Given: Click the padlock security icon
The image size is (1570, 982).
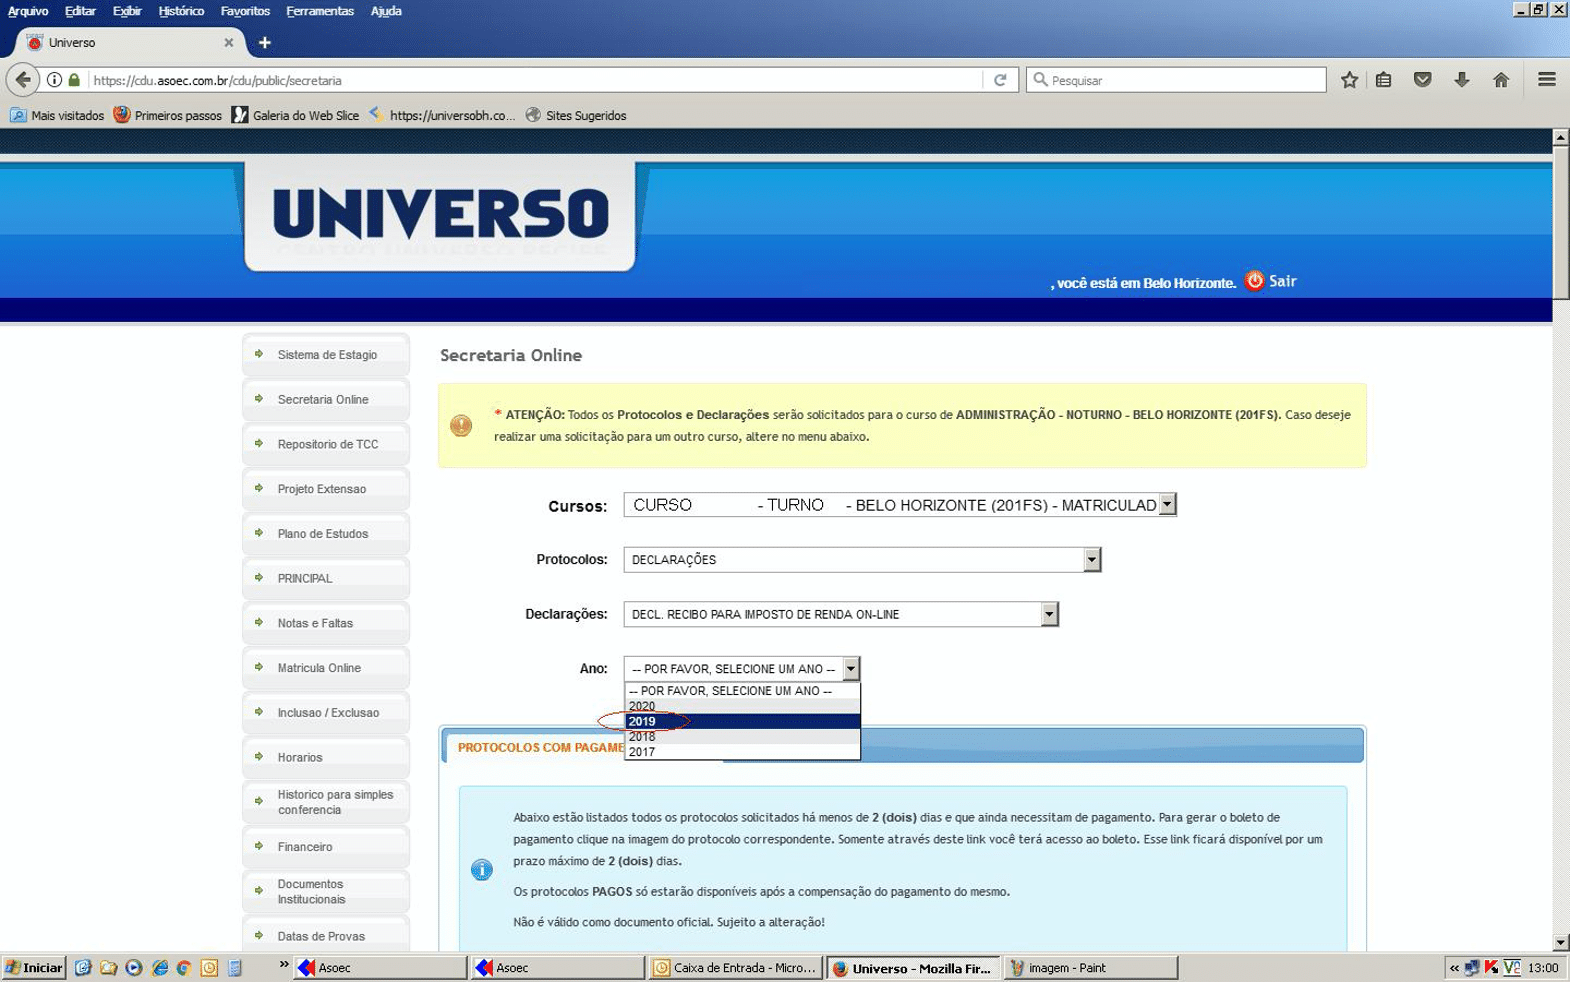Looking at the screenshot, I should point(73,80).
